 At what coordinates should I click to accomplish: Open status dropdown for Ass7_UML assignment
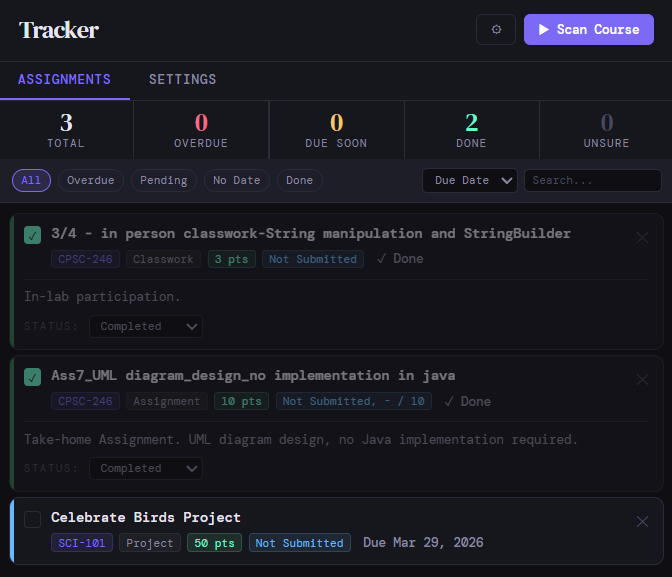(x=146, y=468)
